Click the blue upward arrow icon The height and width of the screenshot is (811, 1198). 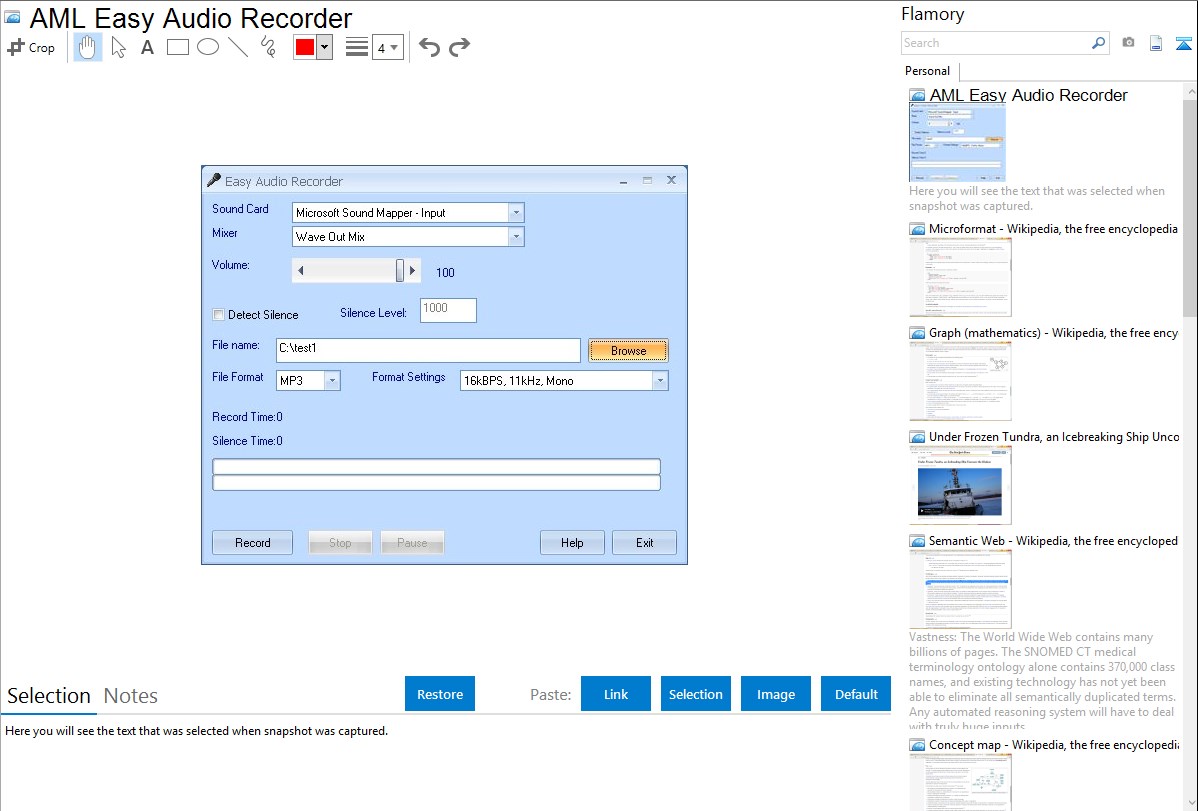(x=1183, y=43)
